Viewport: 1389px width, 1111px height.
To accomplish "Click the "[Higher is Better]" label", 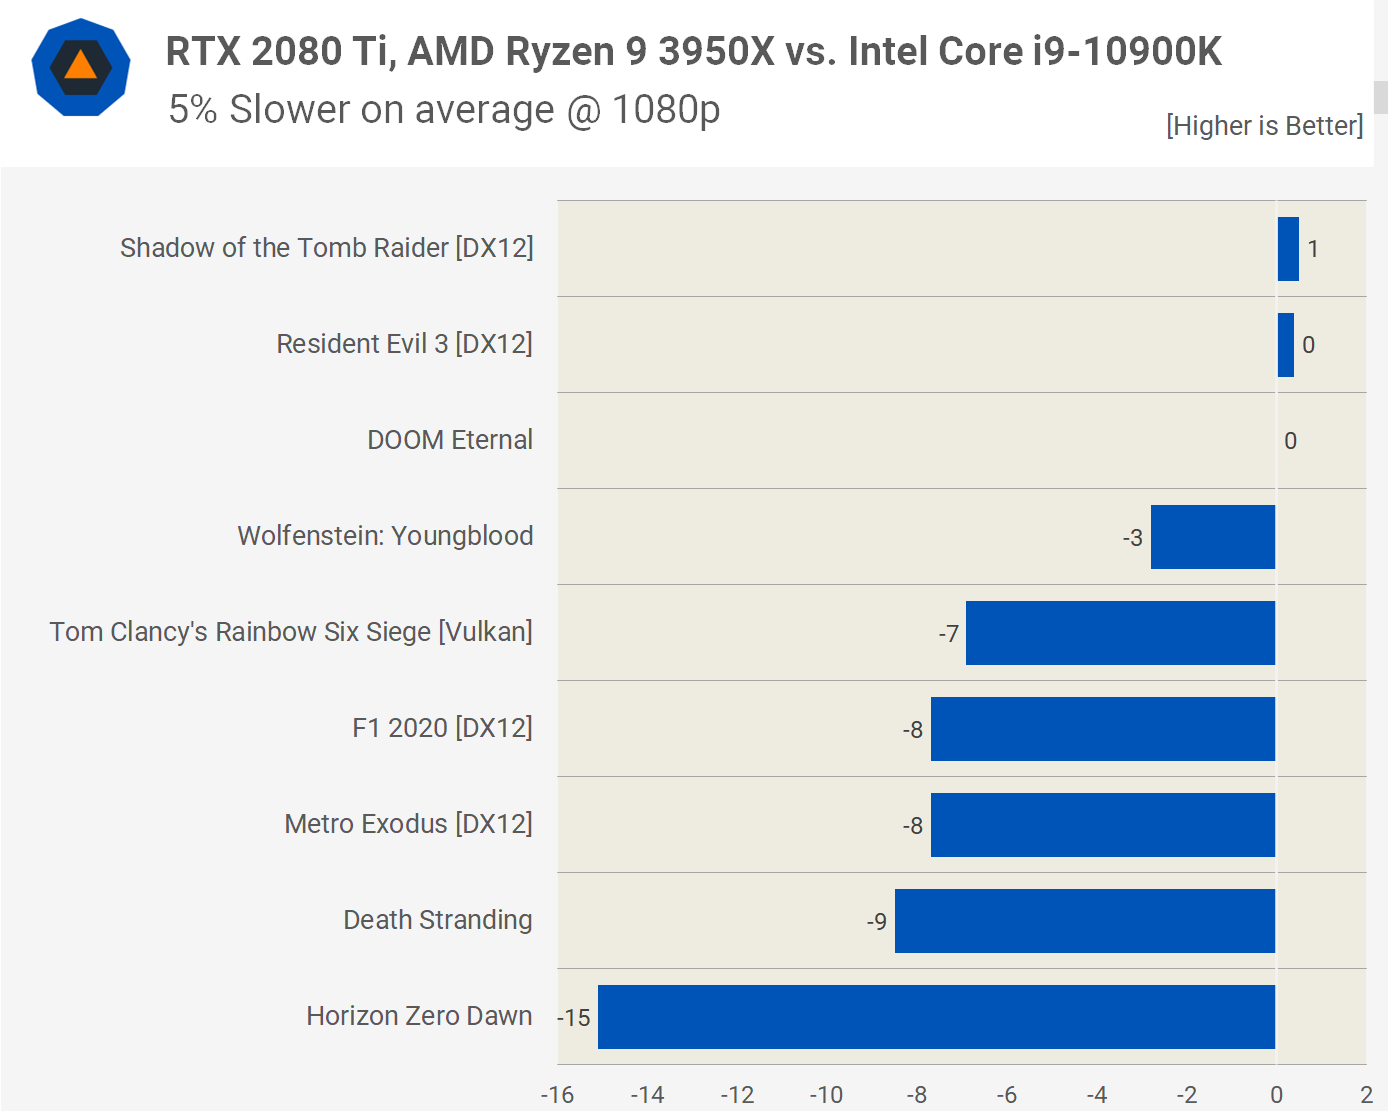I will (x=1264, y=126).
